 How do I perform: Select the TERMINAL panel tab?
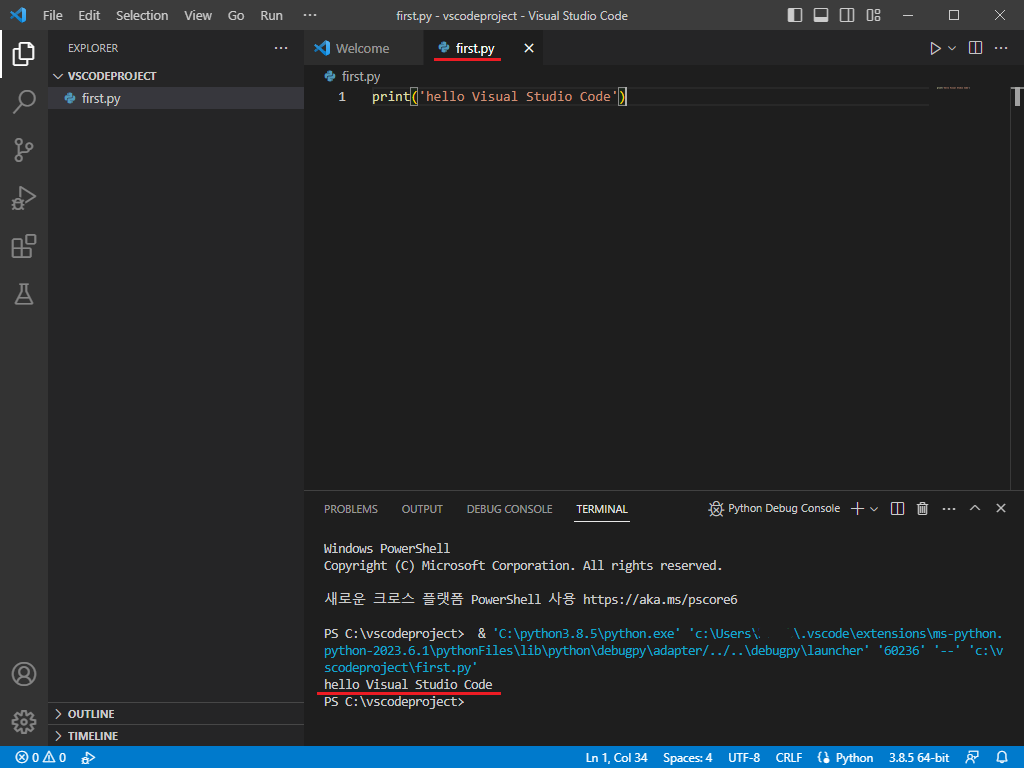(601, 509)
